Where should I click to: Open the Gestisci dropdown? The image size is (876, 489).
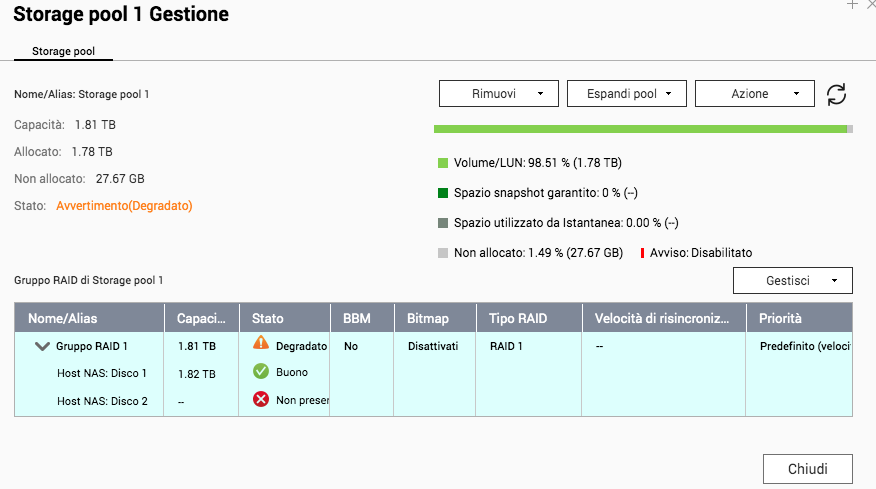[792, 281]
